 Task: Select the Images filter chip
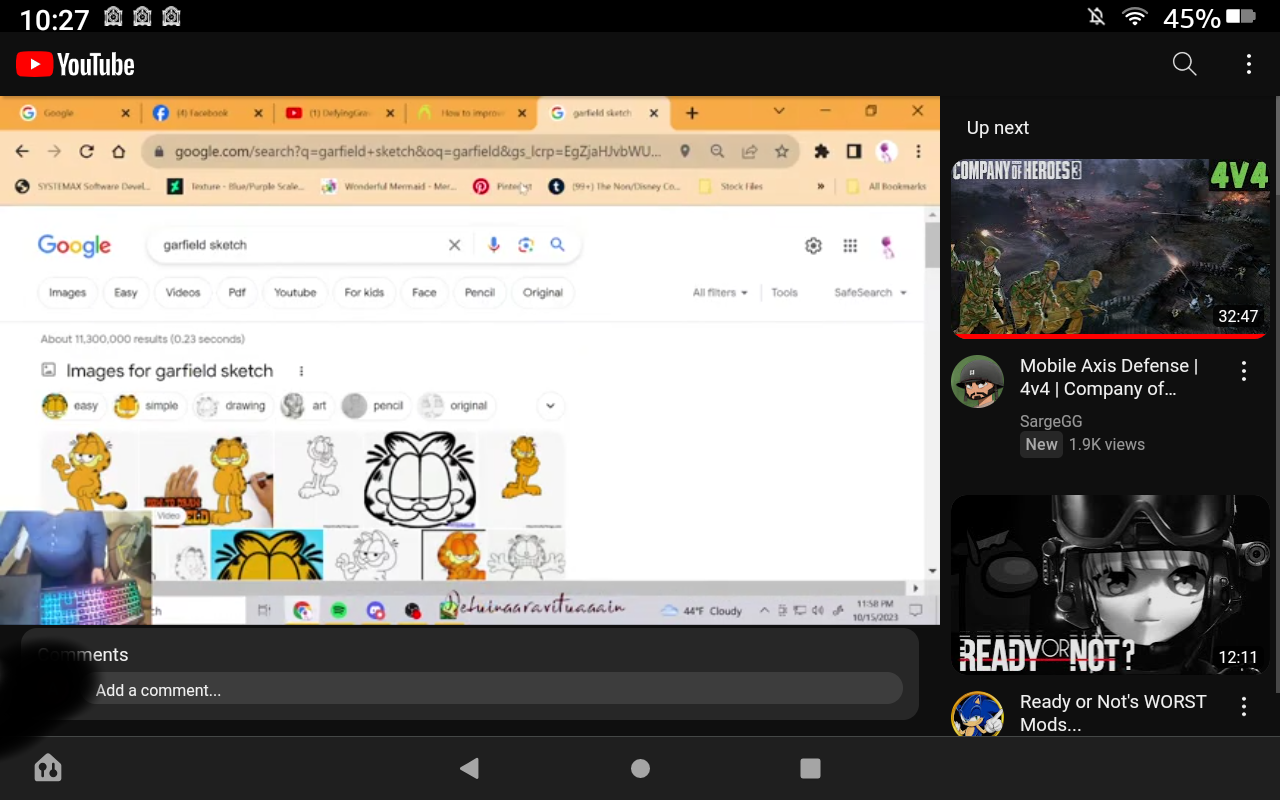pos(67,293)
